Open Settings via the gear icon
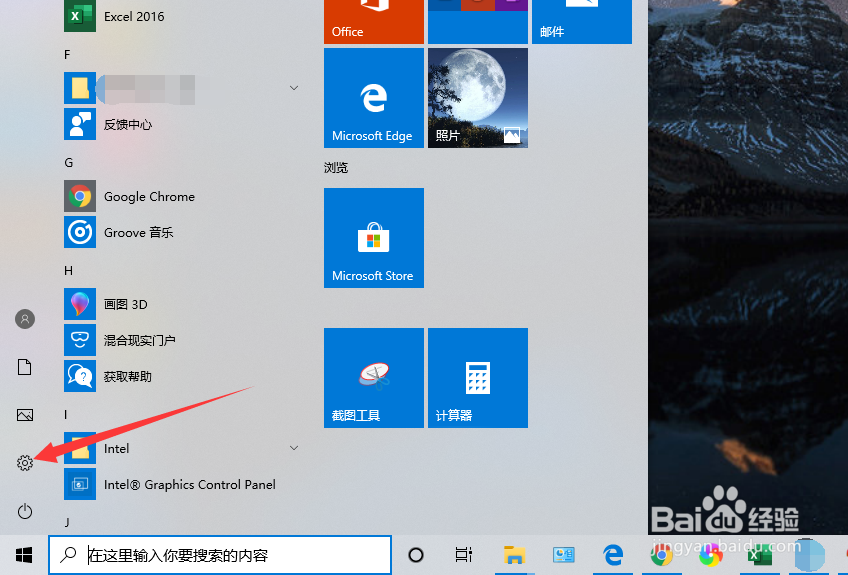 25,462
